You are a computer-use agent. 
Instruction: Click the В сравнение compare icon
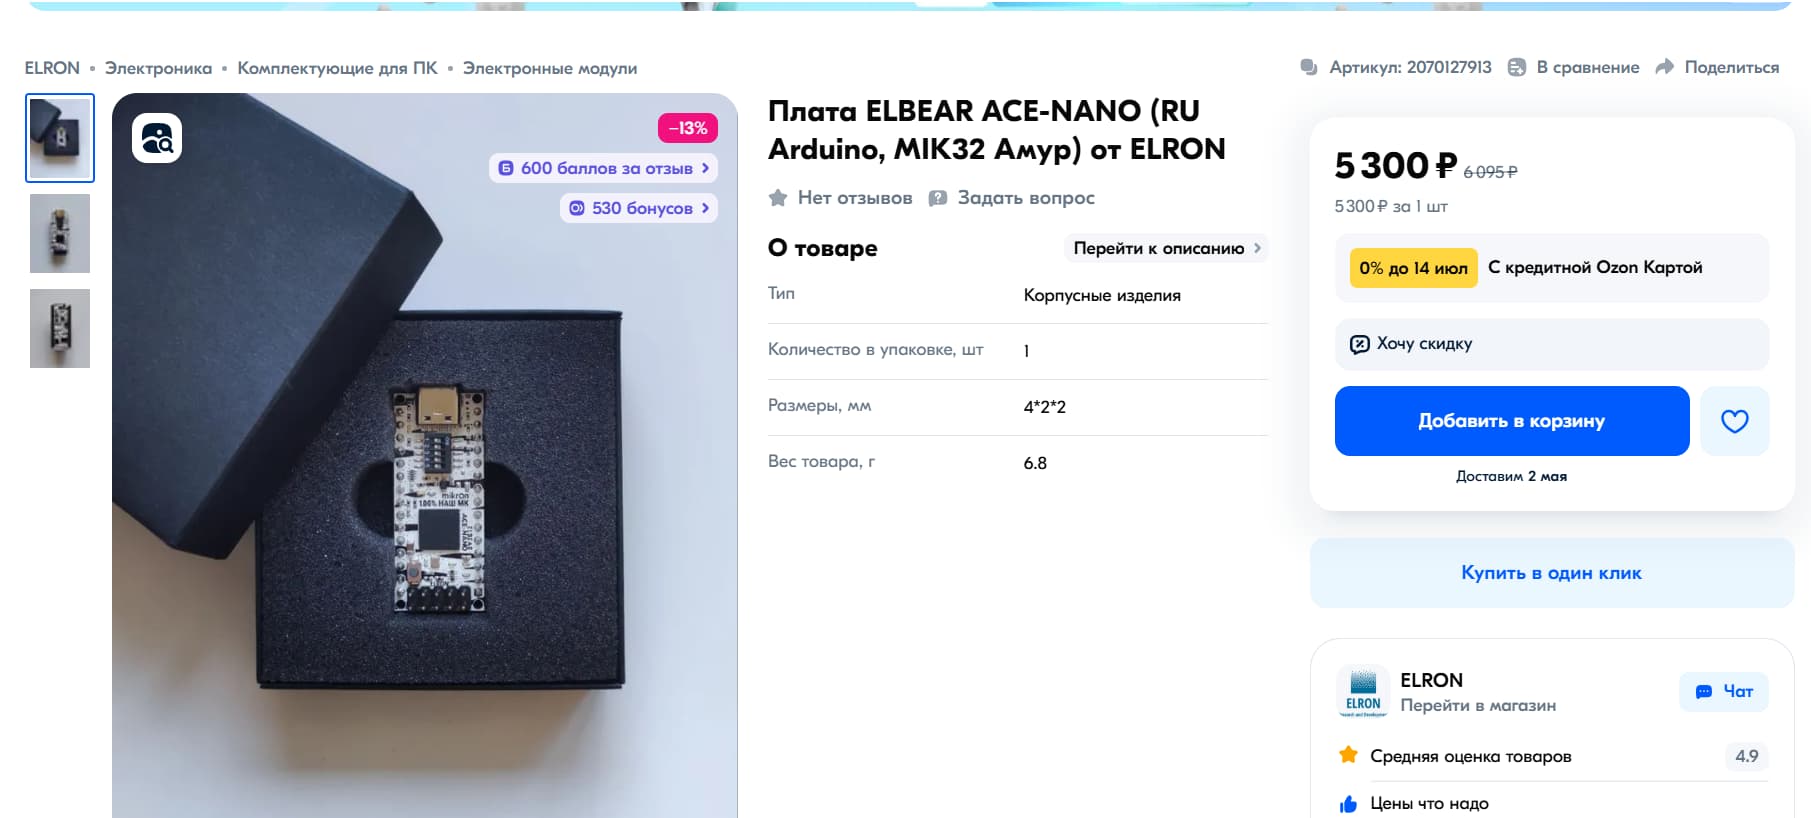pyautogui.click(x=1517, y=67)
